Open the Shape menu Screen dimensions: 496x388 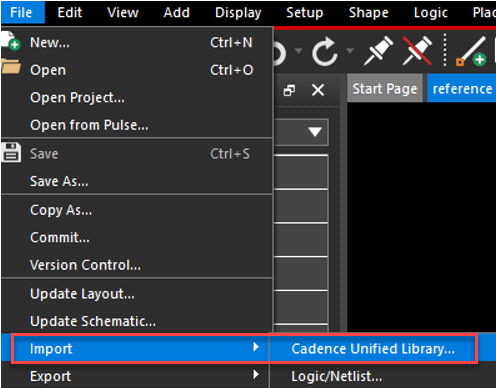tap(368, 12)
